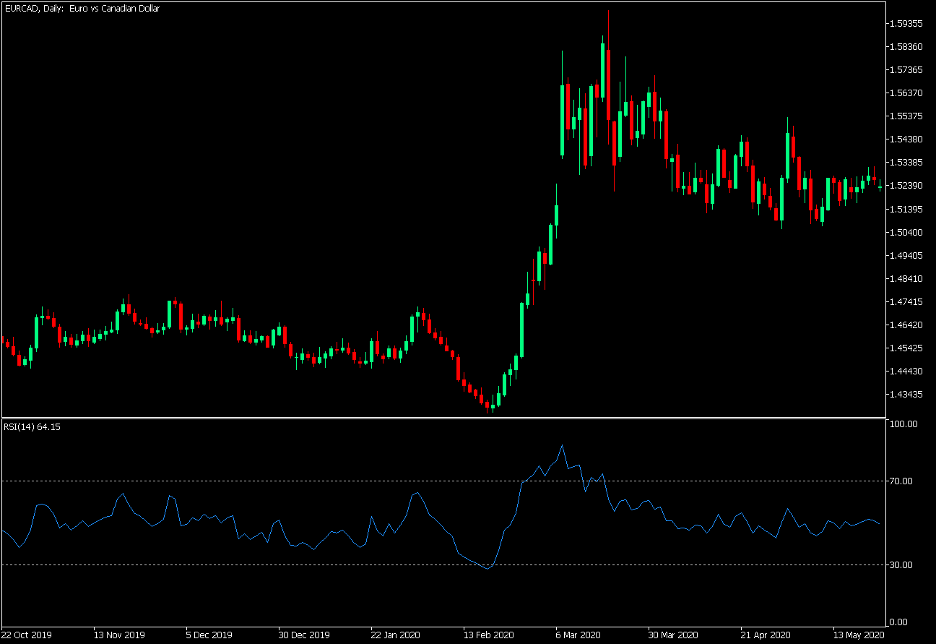
Task: Click the 1.50400 price scale label
Action: [x=908, y=232]
